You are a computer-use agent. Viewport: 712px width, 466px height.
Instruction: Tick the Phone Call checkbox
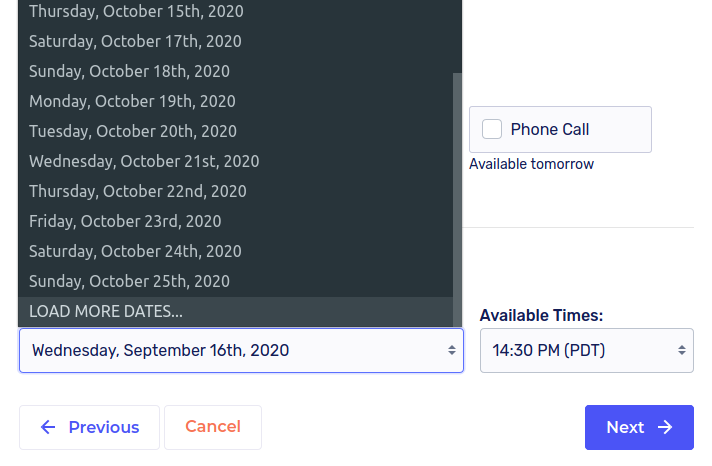pos(492,129)
